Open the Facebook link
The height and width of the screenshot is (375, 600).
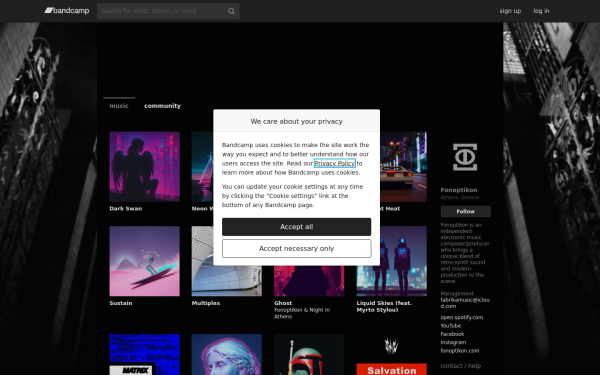452,334
